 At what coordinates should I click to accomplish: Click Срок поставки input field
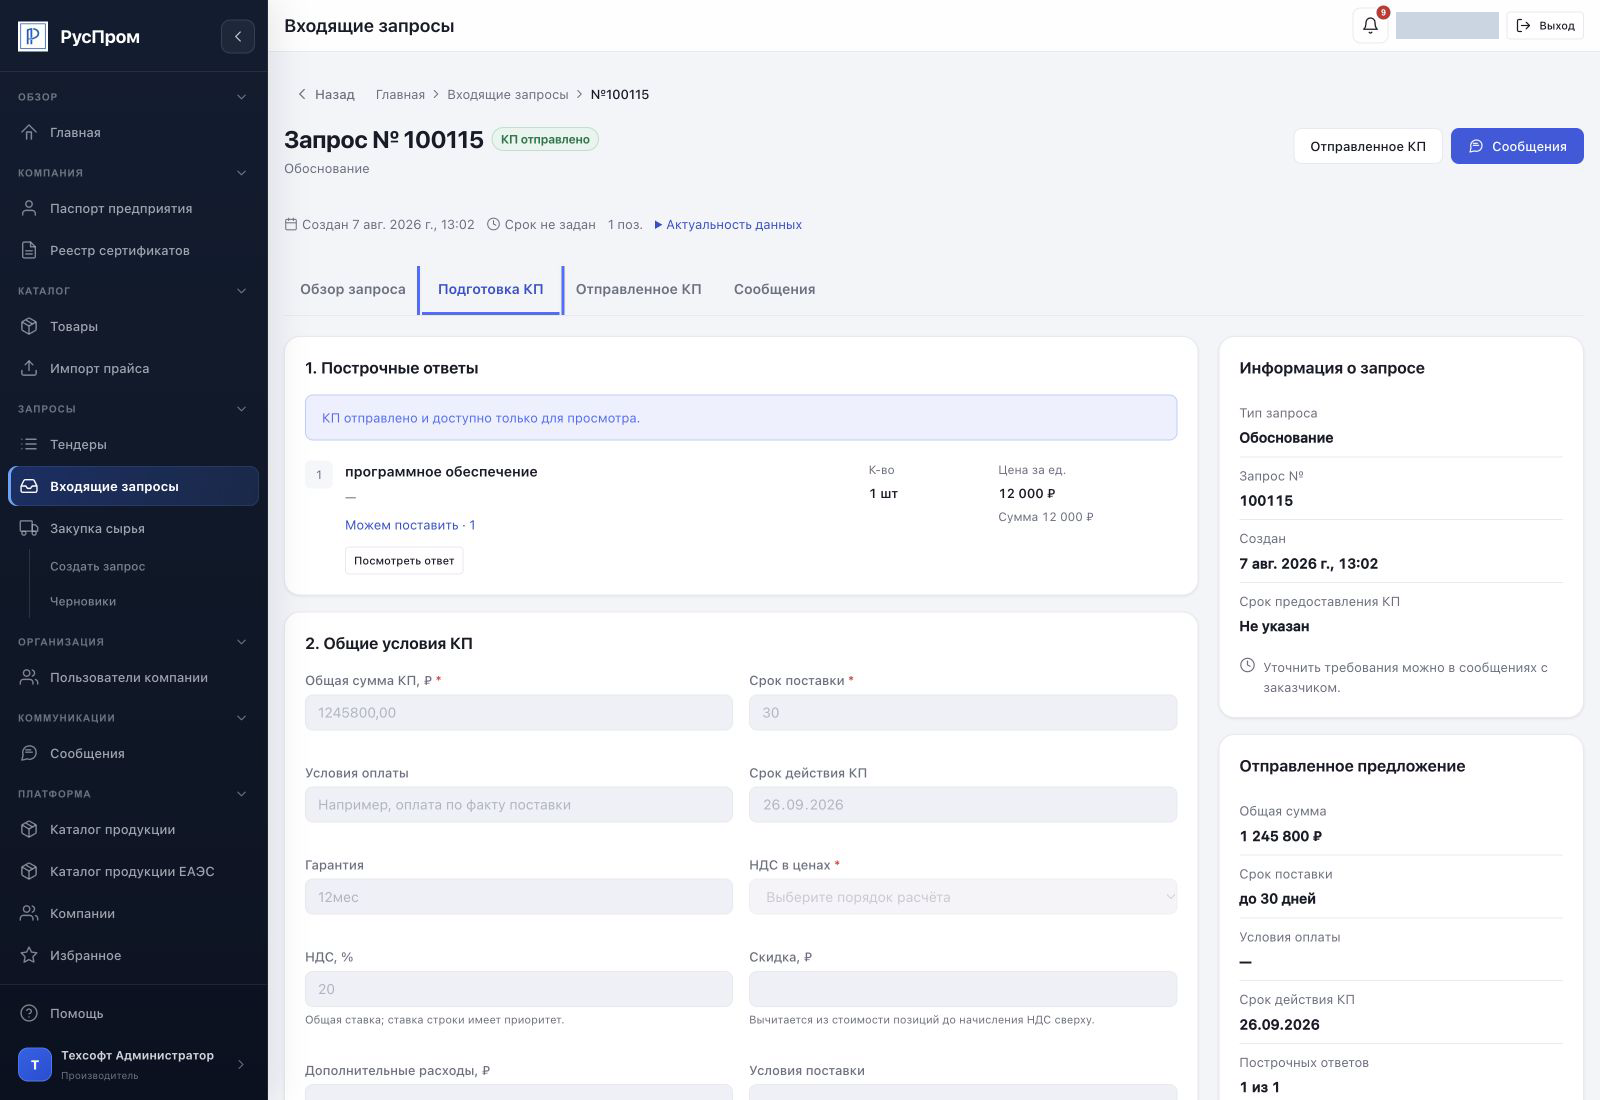click(963, 713)
